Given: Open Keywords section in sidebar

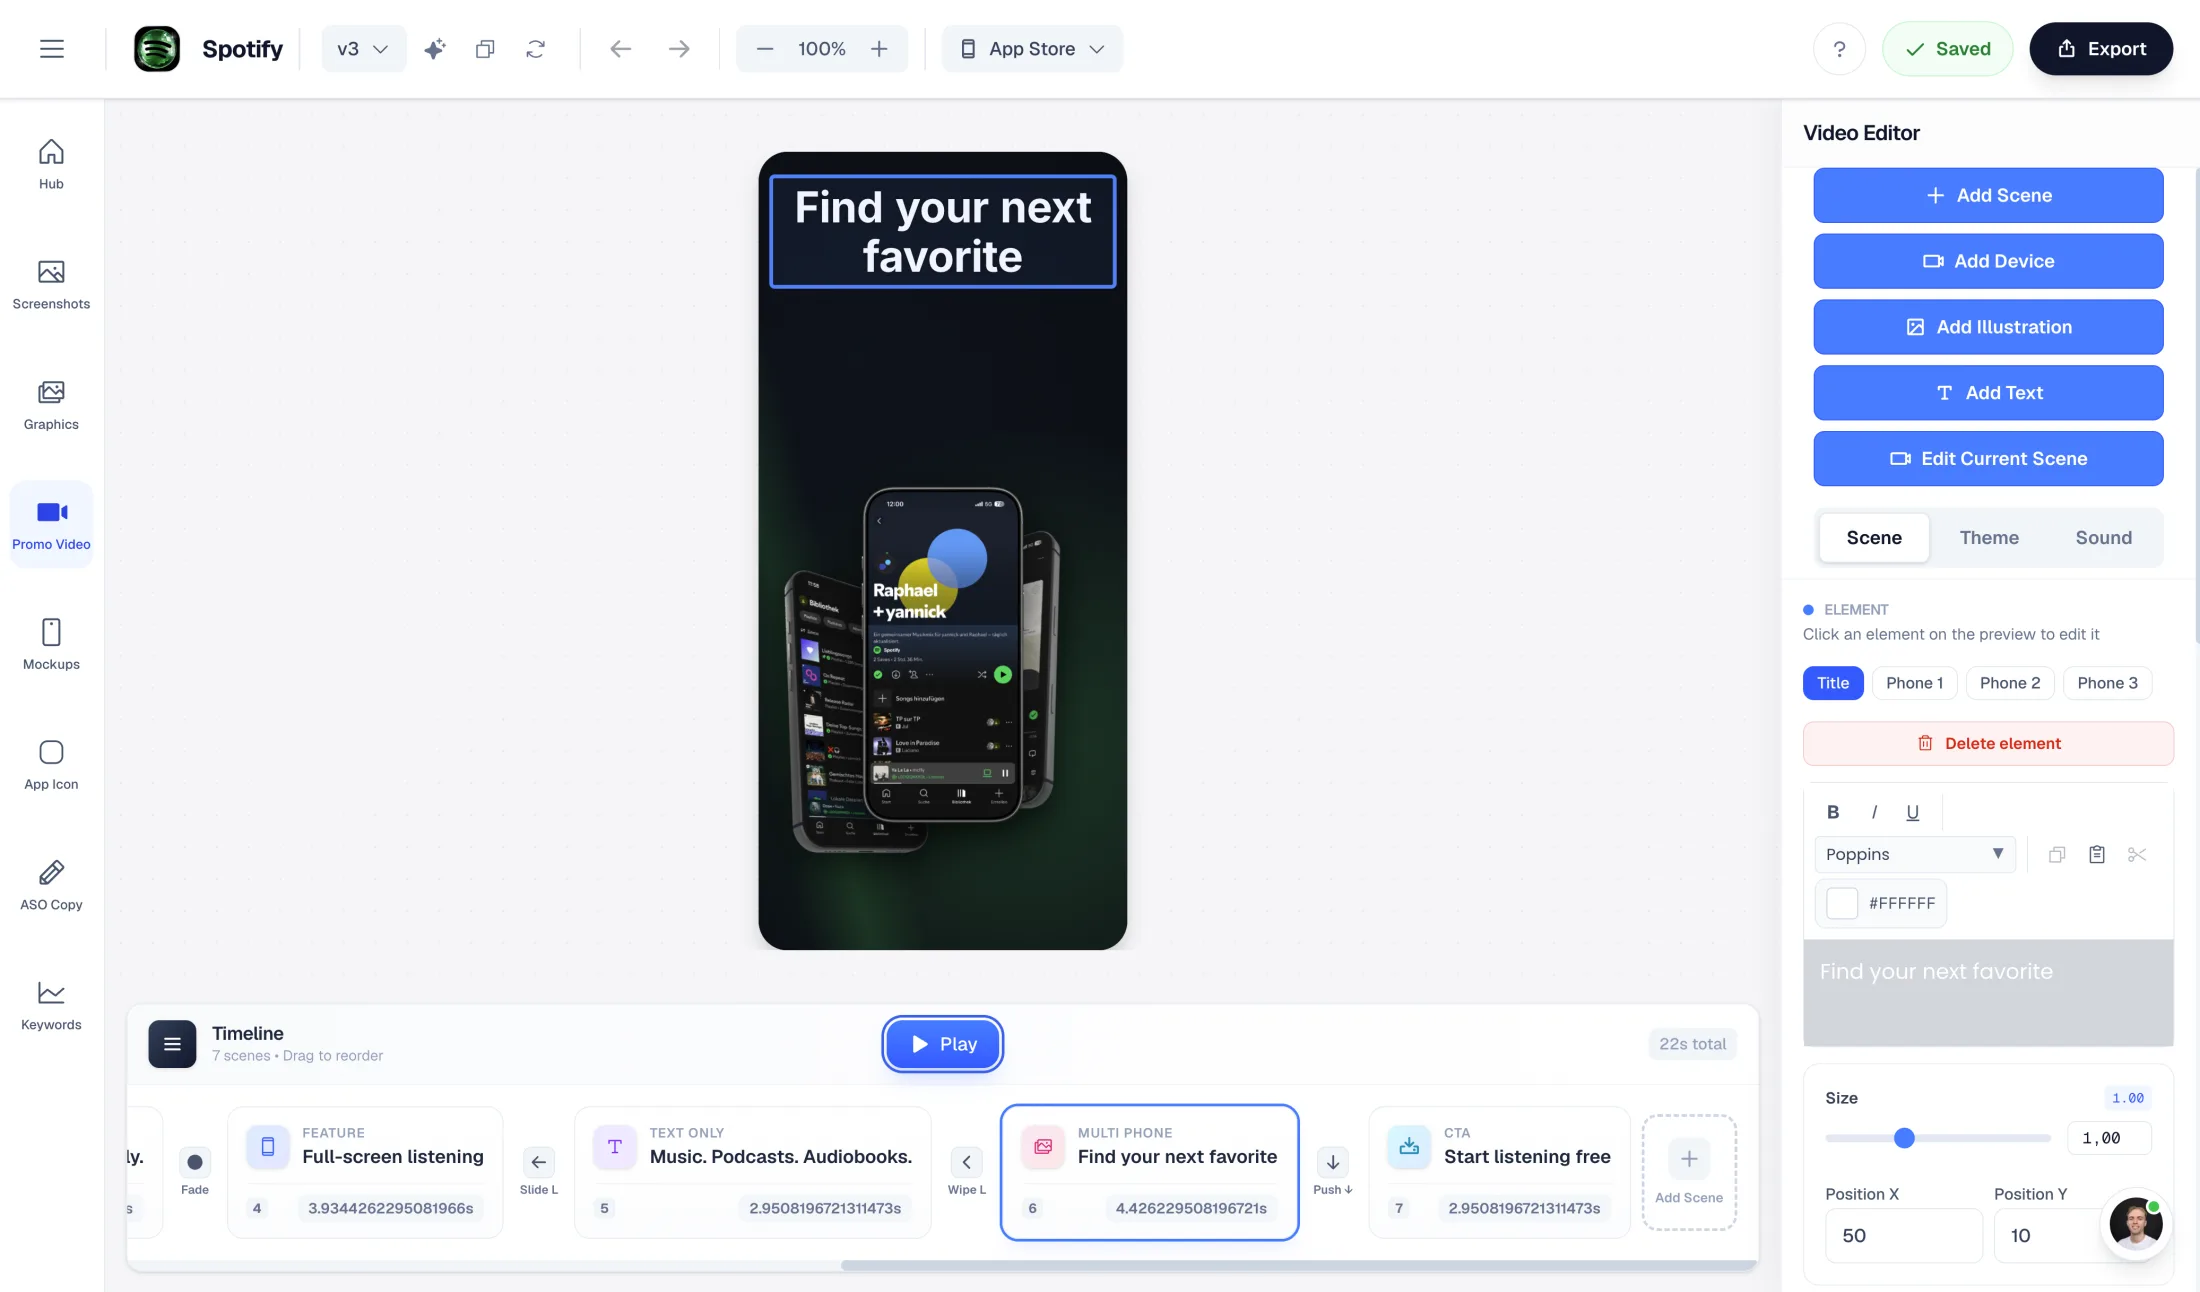Looking at the screenshot, I should pos(51,1004).
